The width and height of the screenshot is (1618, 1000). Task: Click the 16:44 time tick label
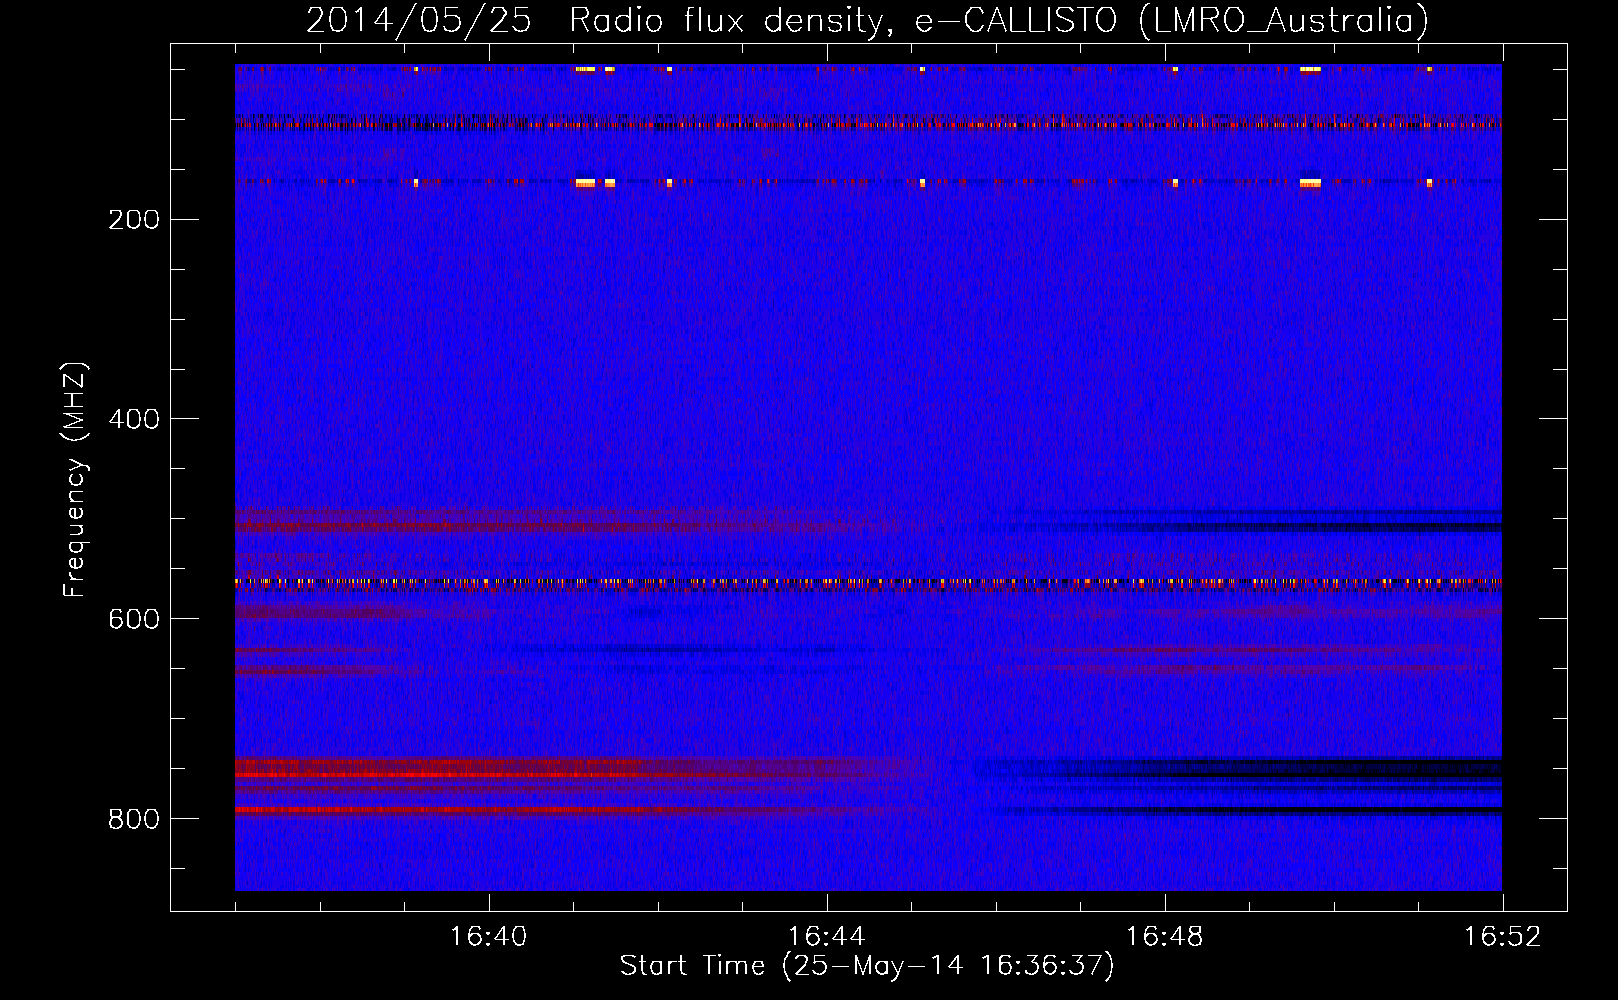[827, 937]
